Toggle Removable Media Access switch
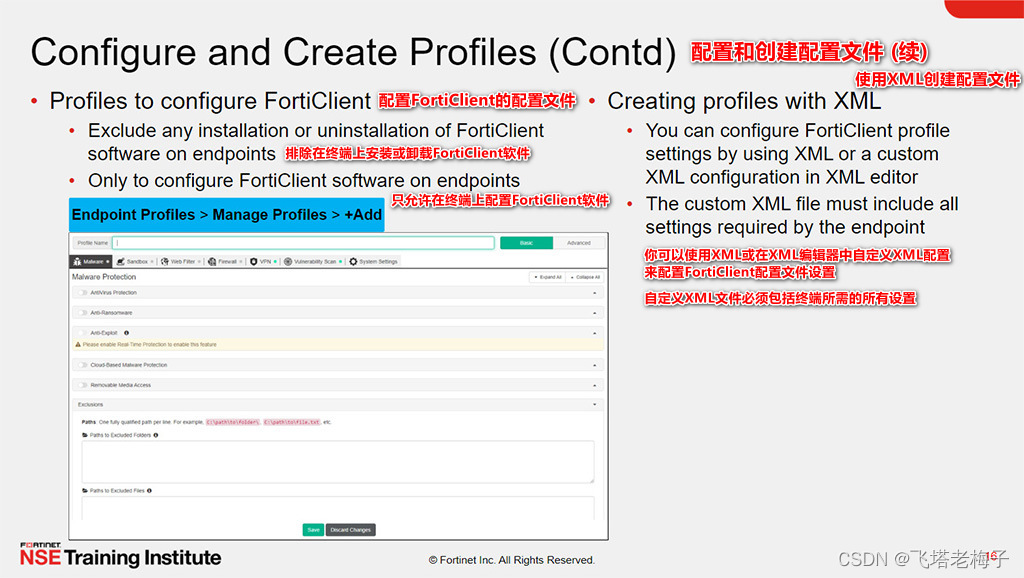The height and width of the screenshot is (578, 1024). [82, 385]
